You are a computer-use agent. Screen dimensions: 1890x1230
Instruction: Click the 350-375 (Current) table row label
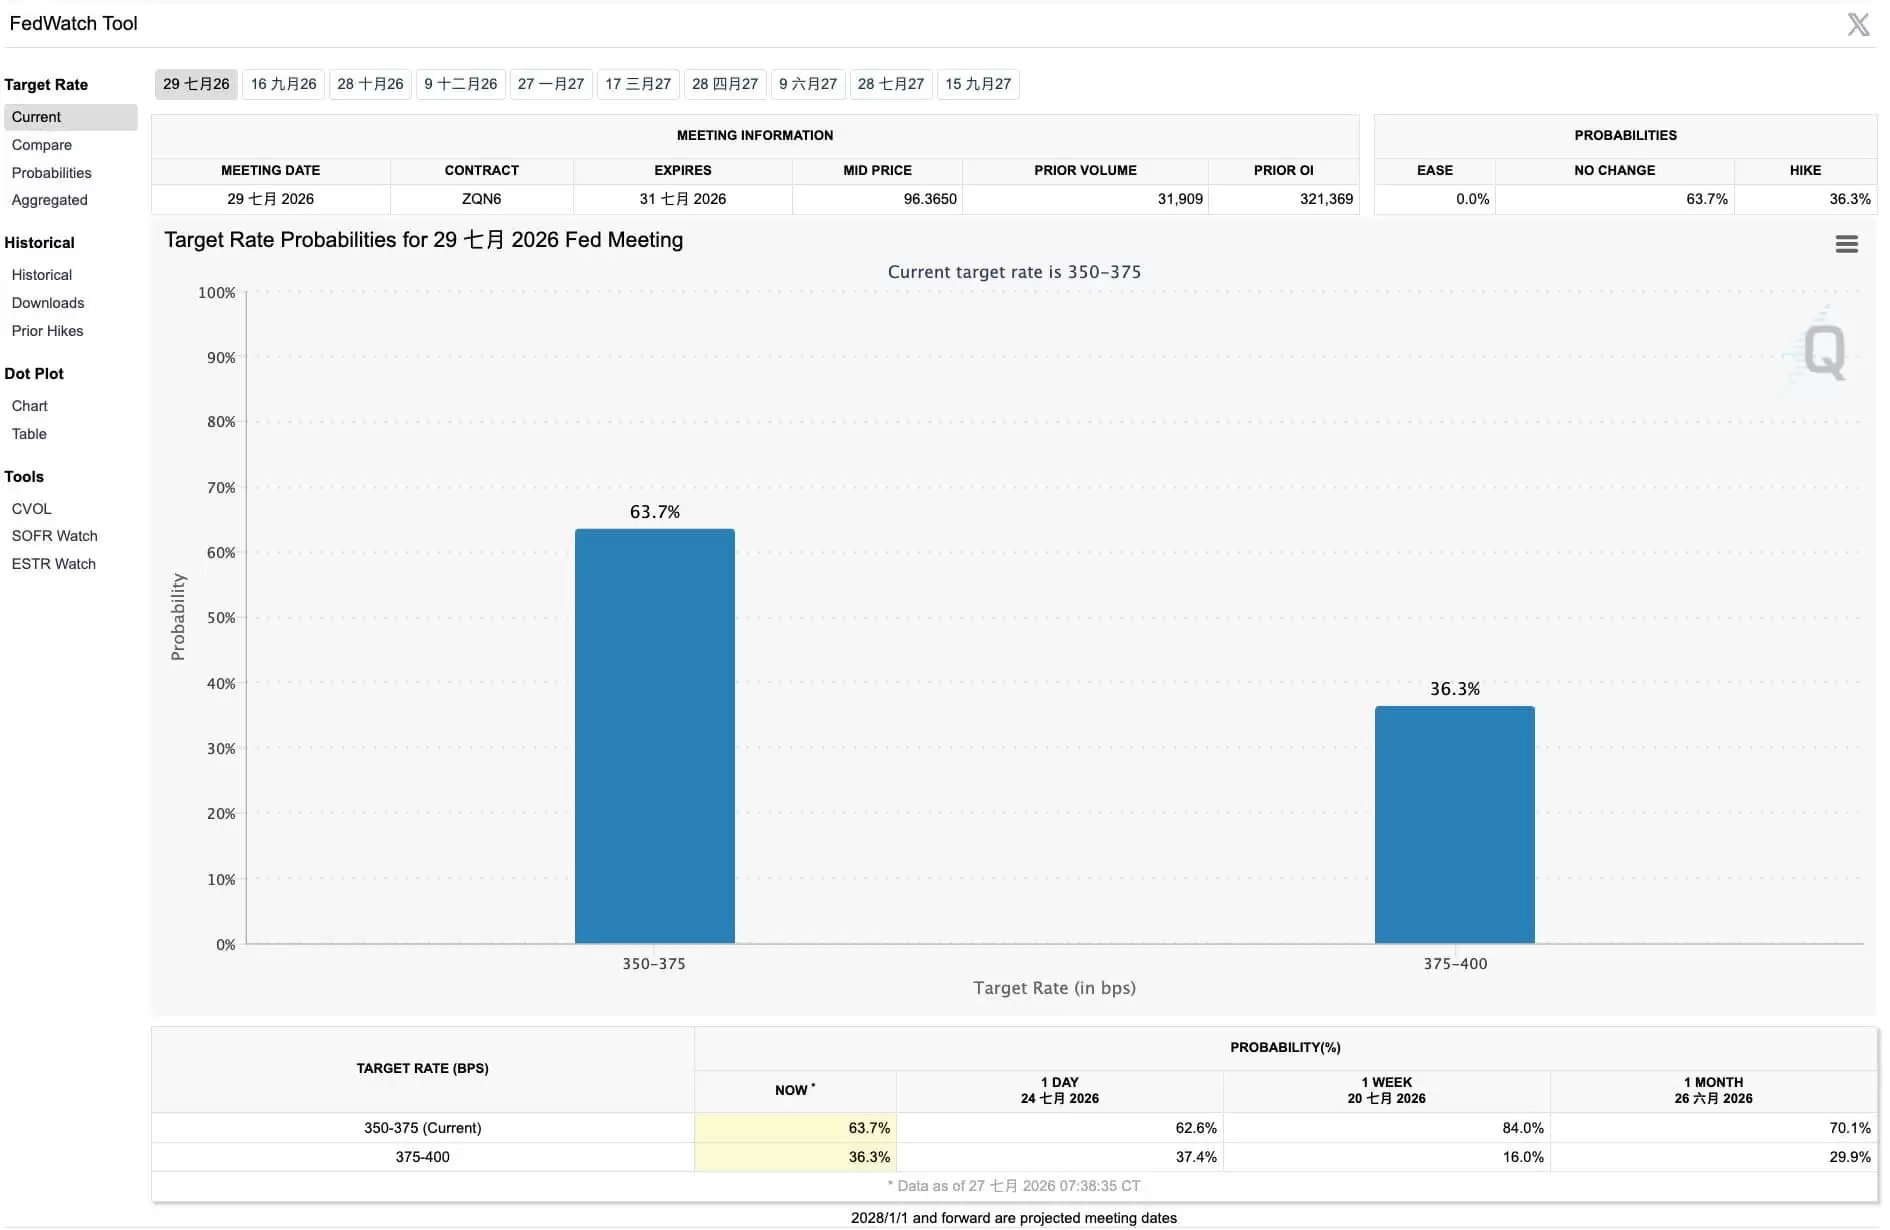click(x=422, y=1128)
